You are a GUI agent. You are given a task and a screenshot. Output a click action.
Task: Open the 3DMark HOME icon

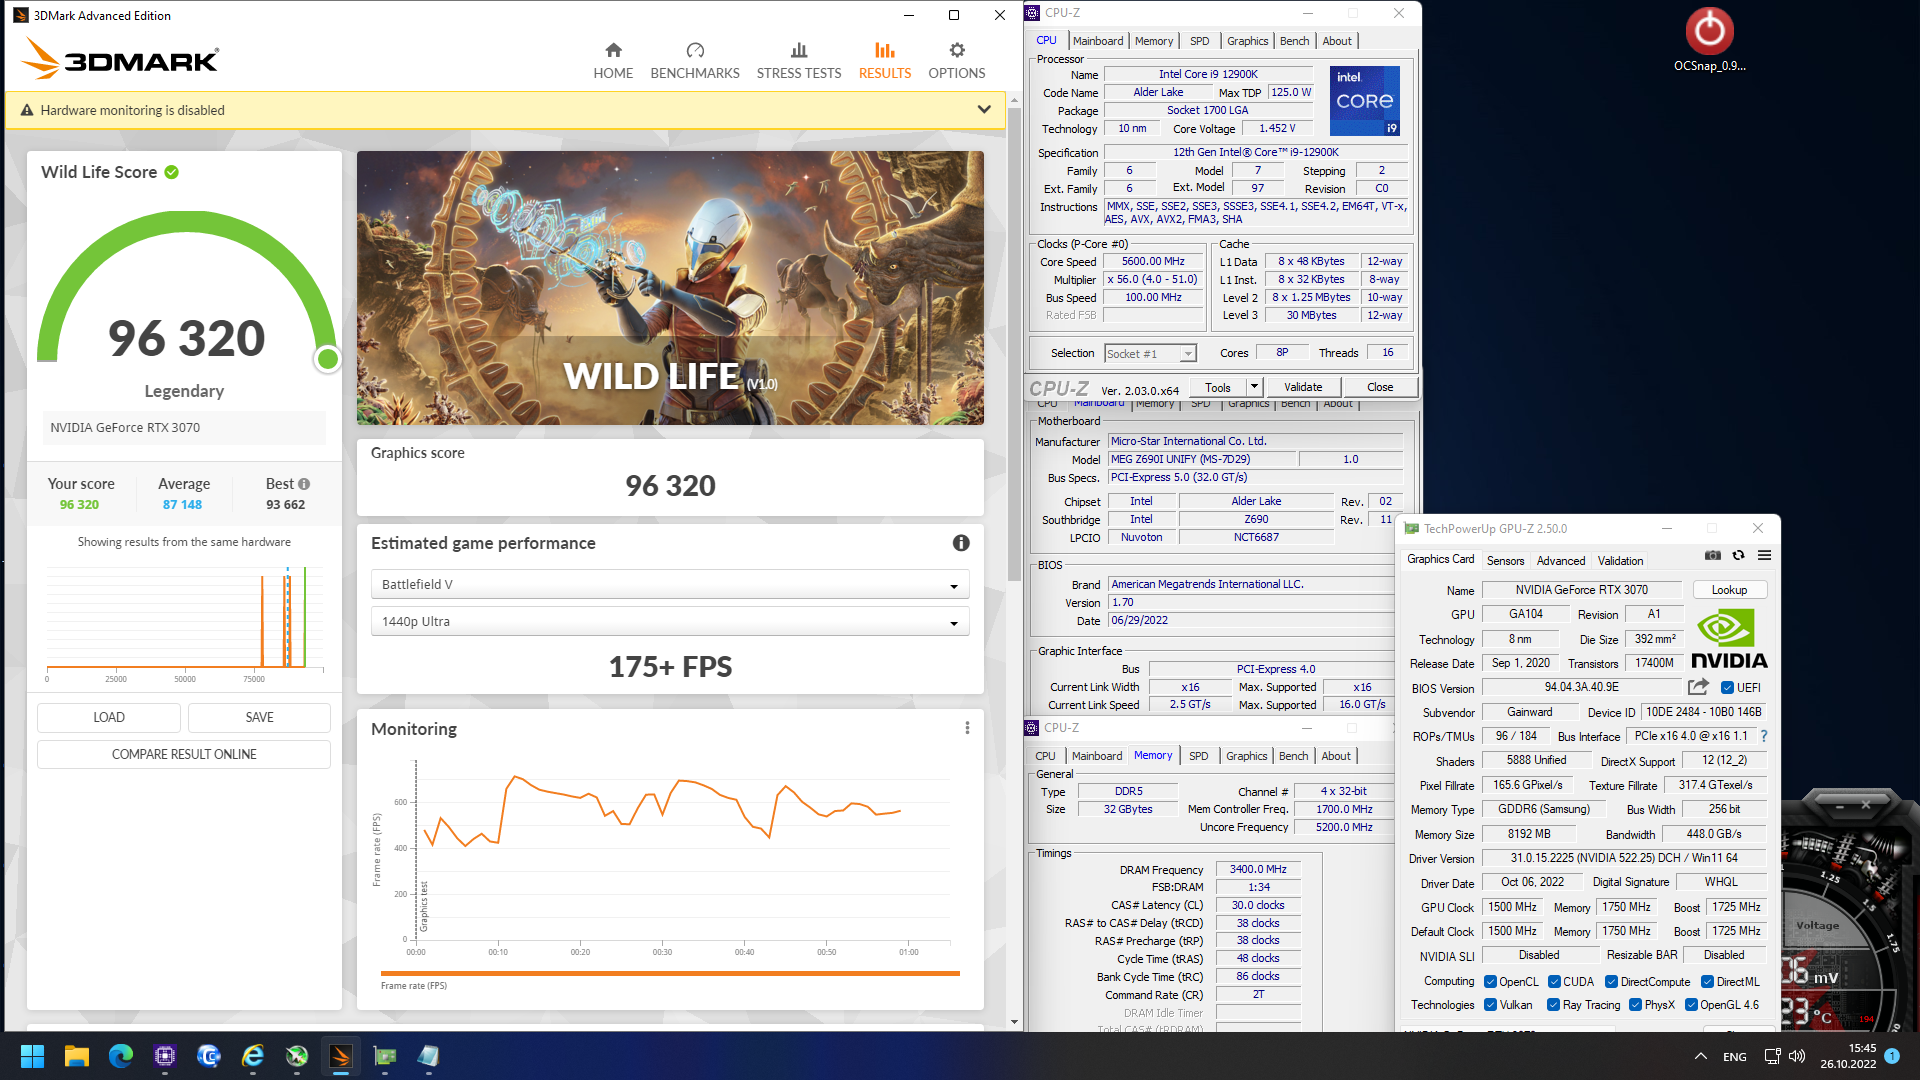click(x=613, y=50)
